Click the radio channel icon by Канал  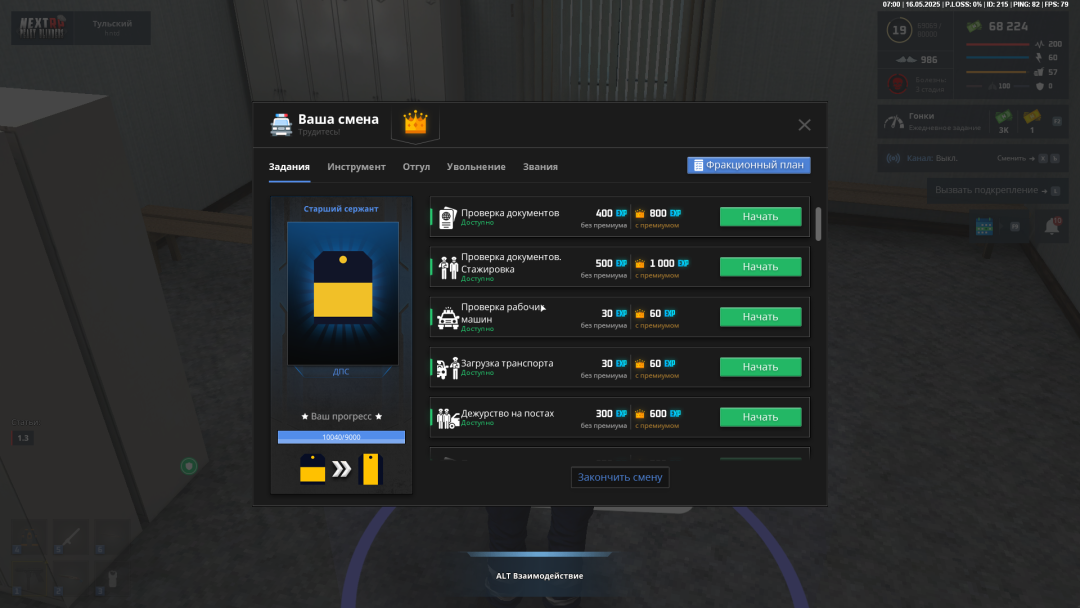(x=893, y=158)
